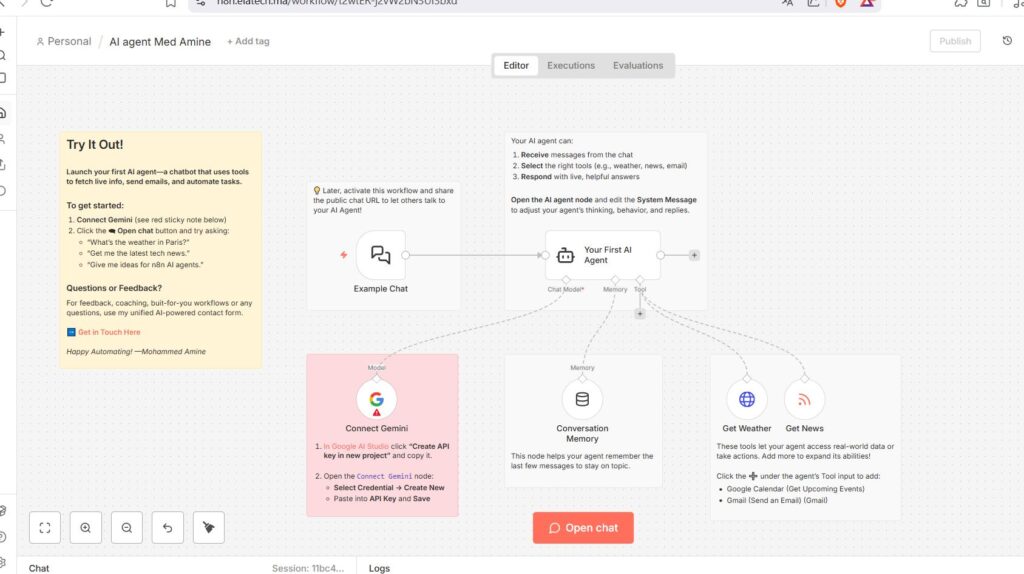Click the Try It Out! sticky note heading
The image size is (1024, 574).
click(95, 144)
